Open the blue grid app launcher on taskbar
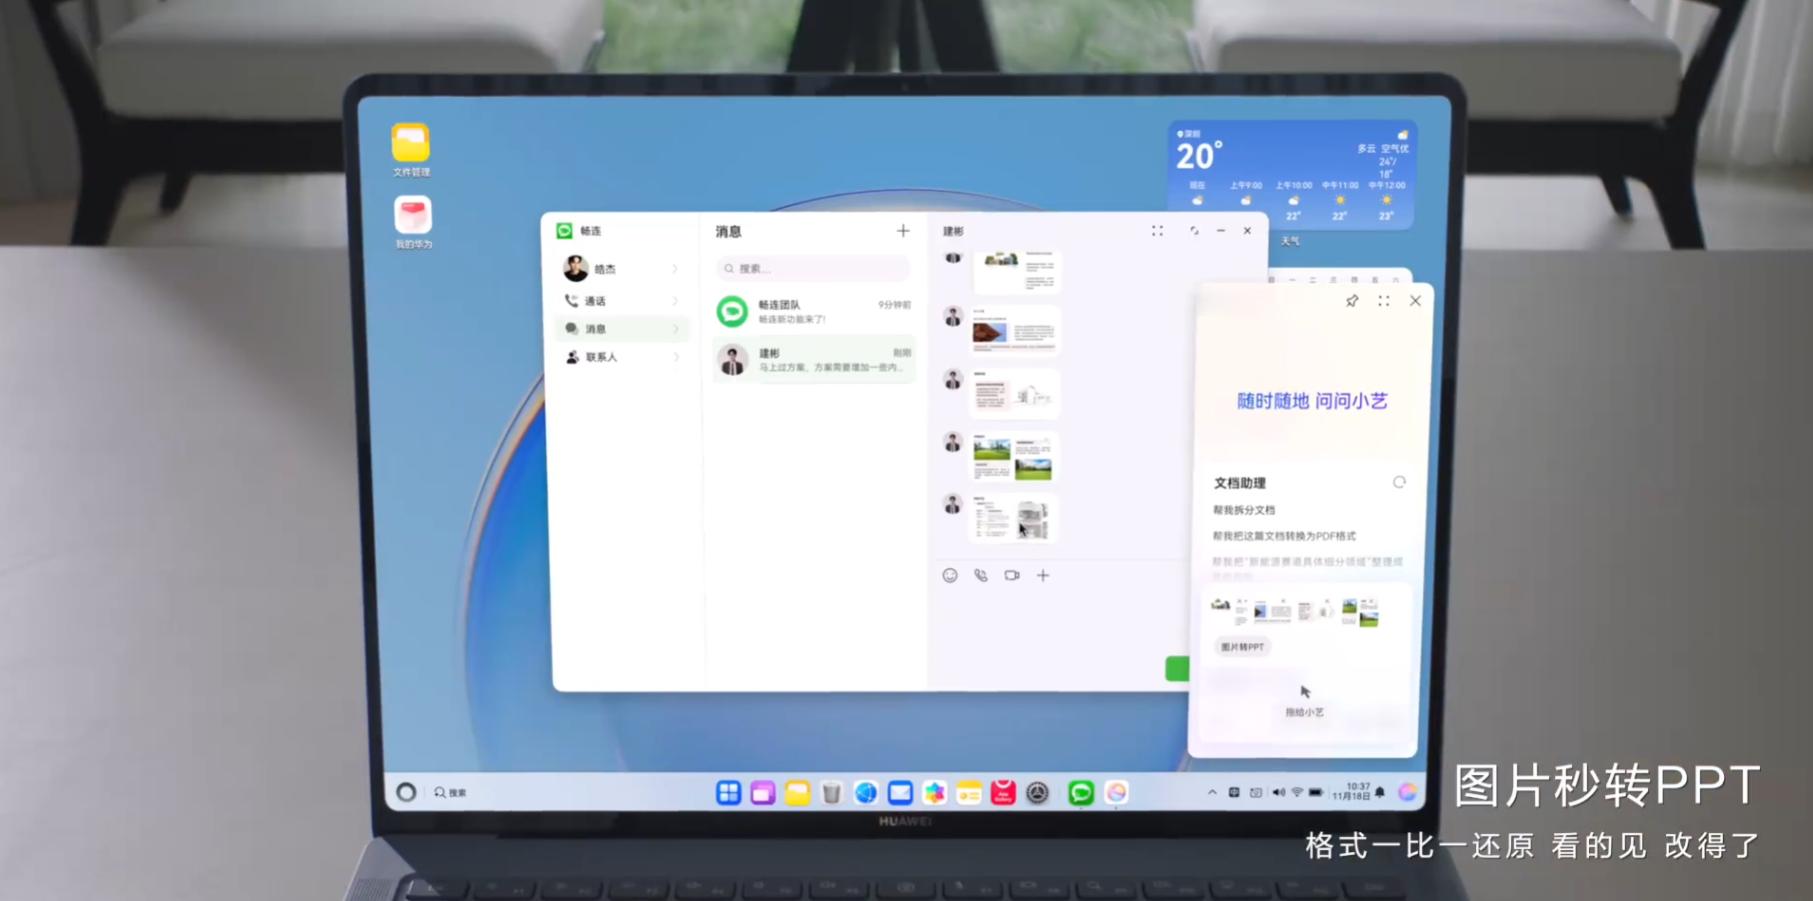This screenshot has width=1813, height=901. click(728, 793)
